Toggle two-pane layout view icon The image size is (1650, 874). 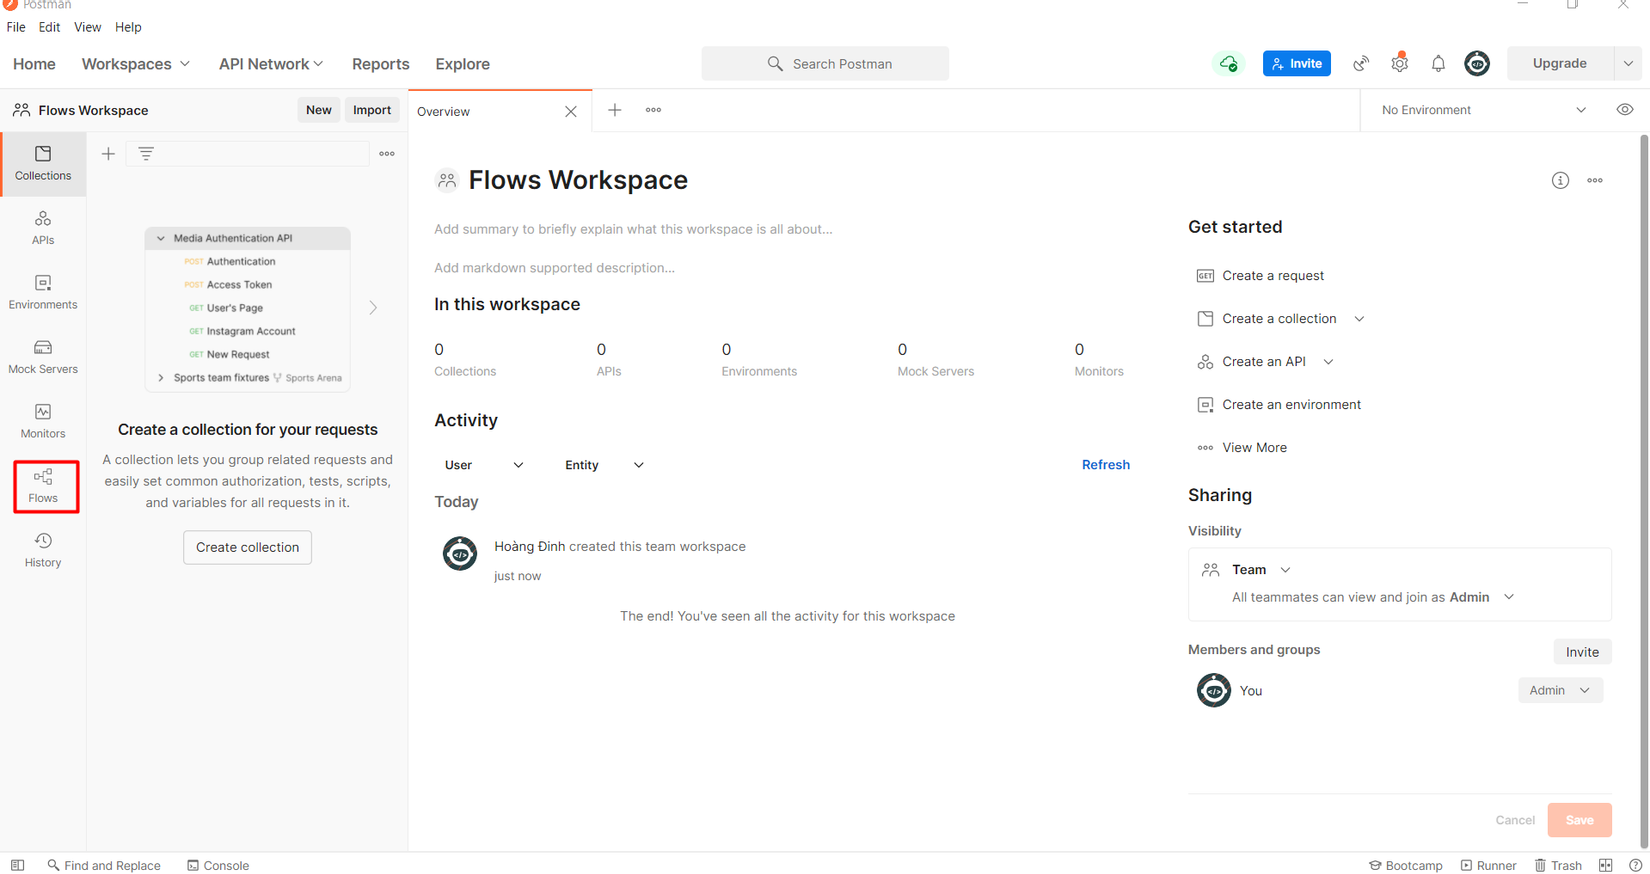pos(1605,865)
